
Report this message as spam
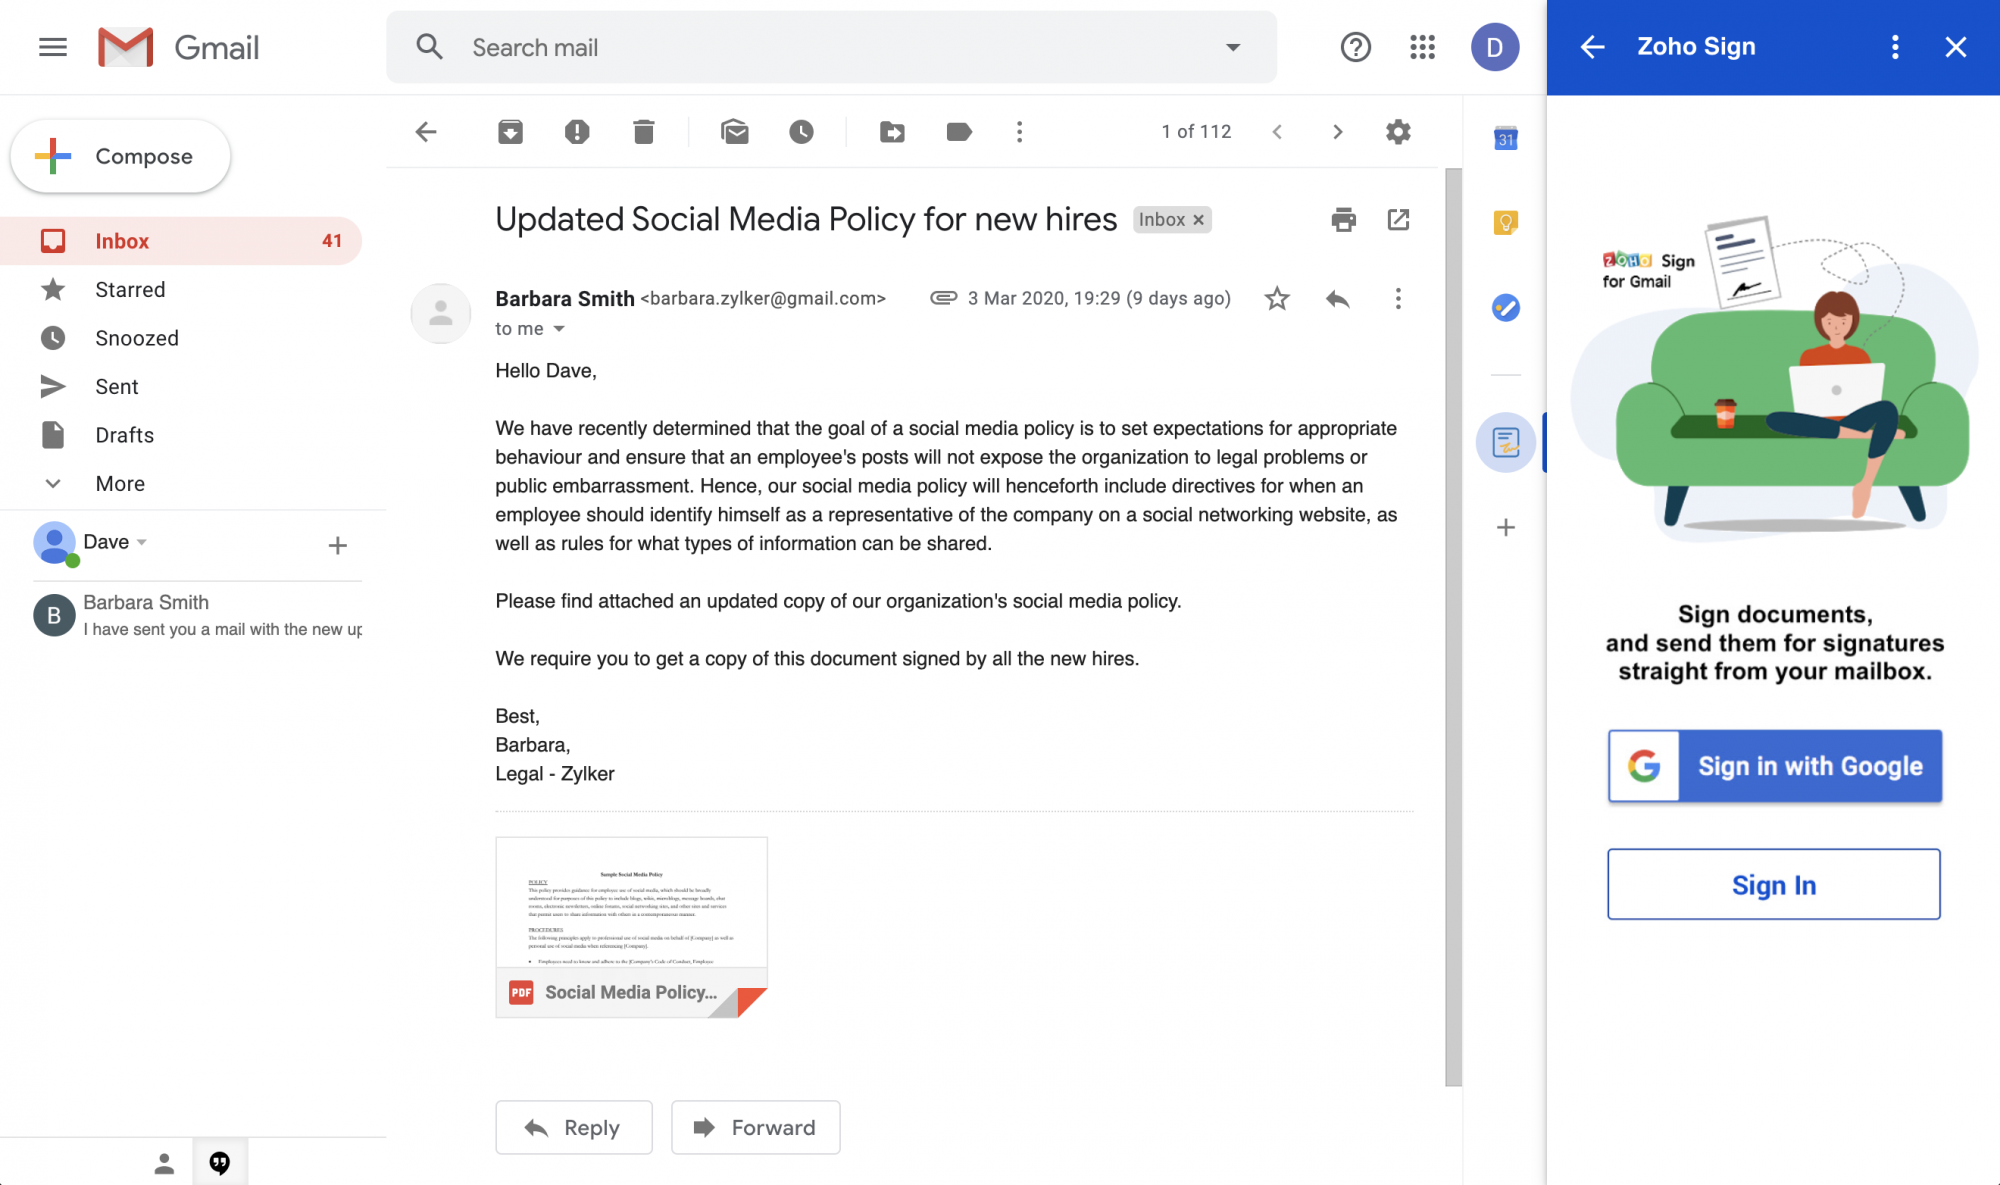(x=577, y=132)
